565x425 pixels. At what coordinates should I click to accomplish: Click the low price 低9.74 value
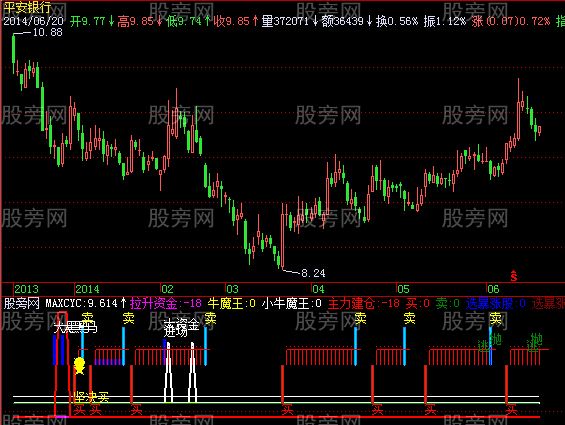184,21
